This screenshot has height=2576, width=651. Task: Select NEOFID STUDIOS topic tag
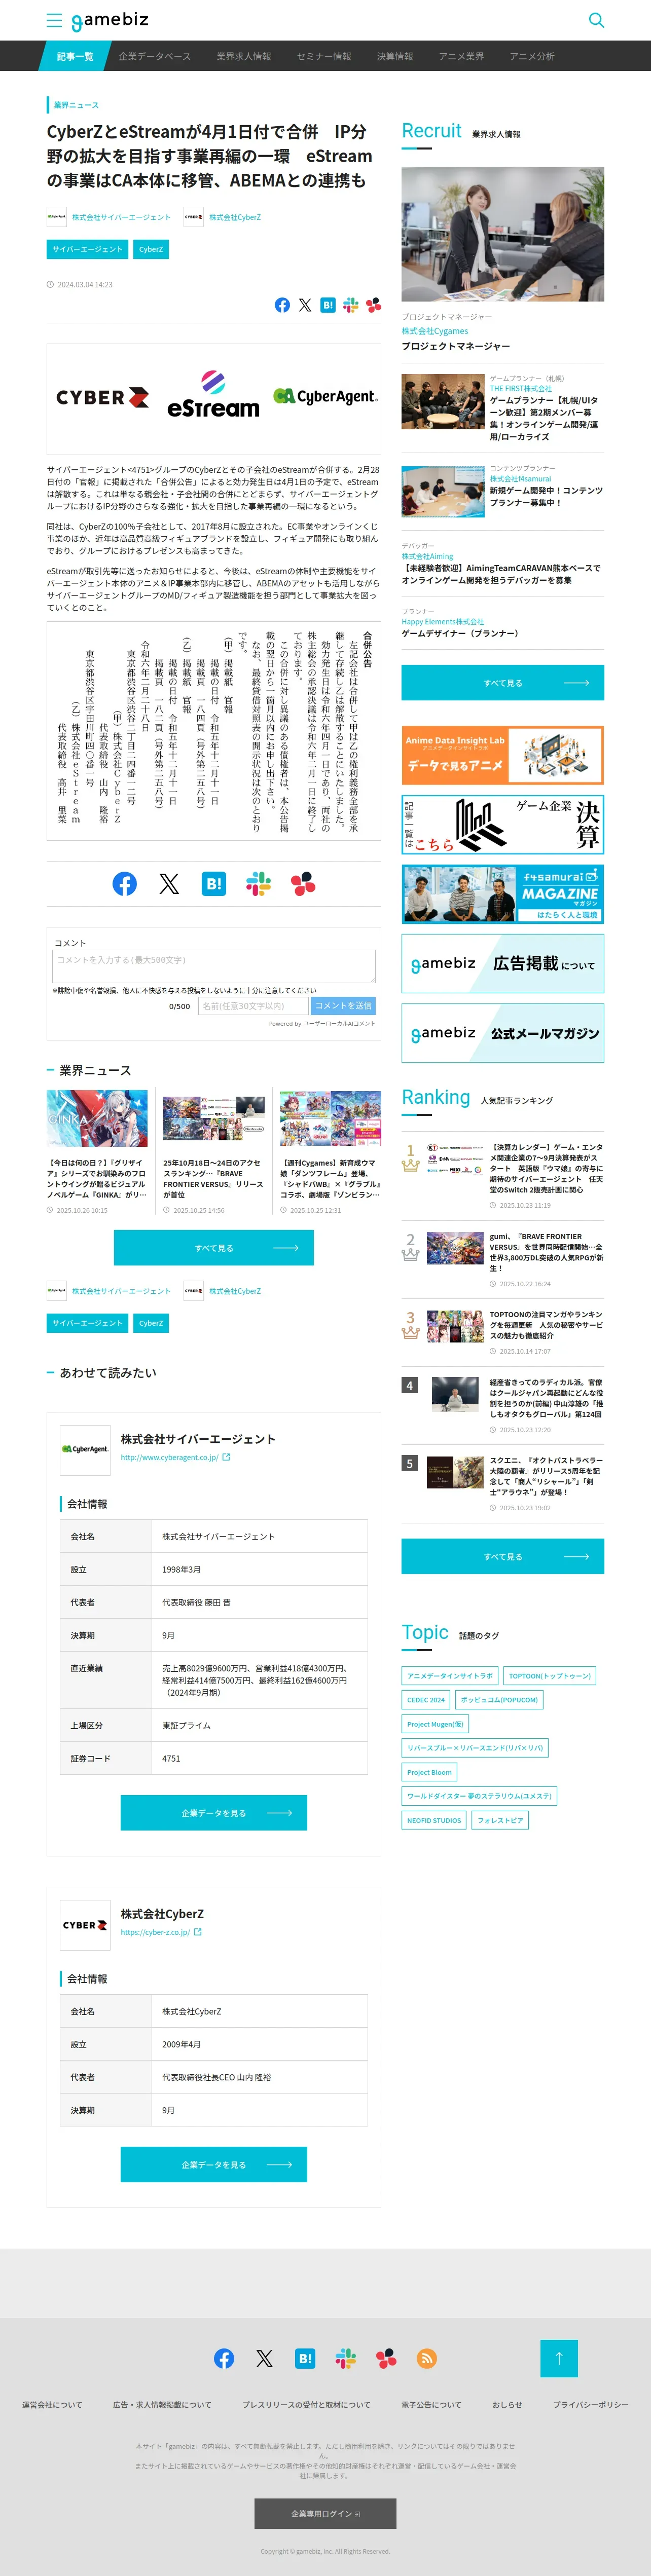pos(434,1820)
